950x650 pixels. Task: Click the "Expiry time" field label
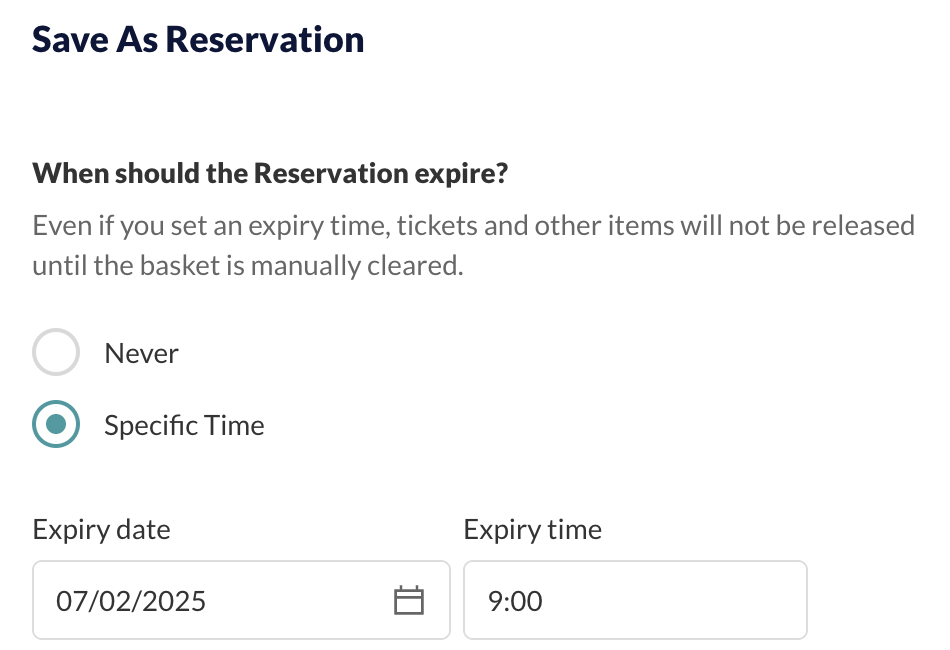tap(533, 530)
